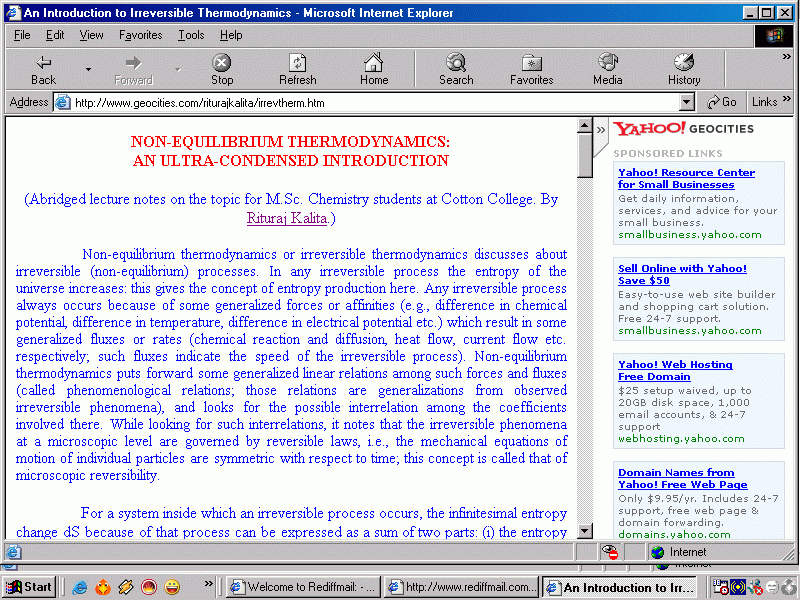Click the last gray round tray icon
Viewport: 800px width, 600px height.
789,587
